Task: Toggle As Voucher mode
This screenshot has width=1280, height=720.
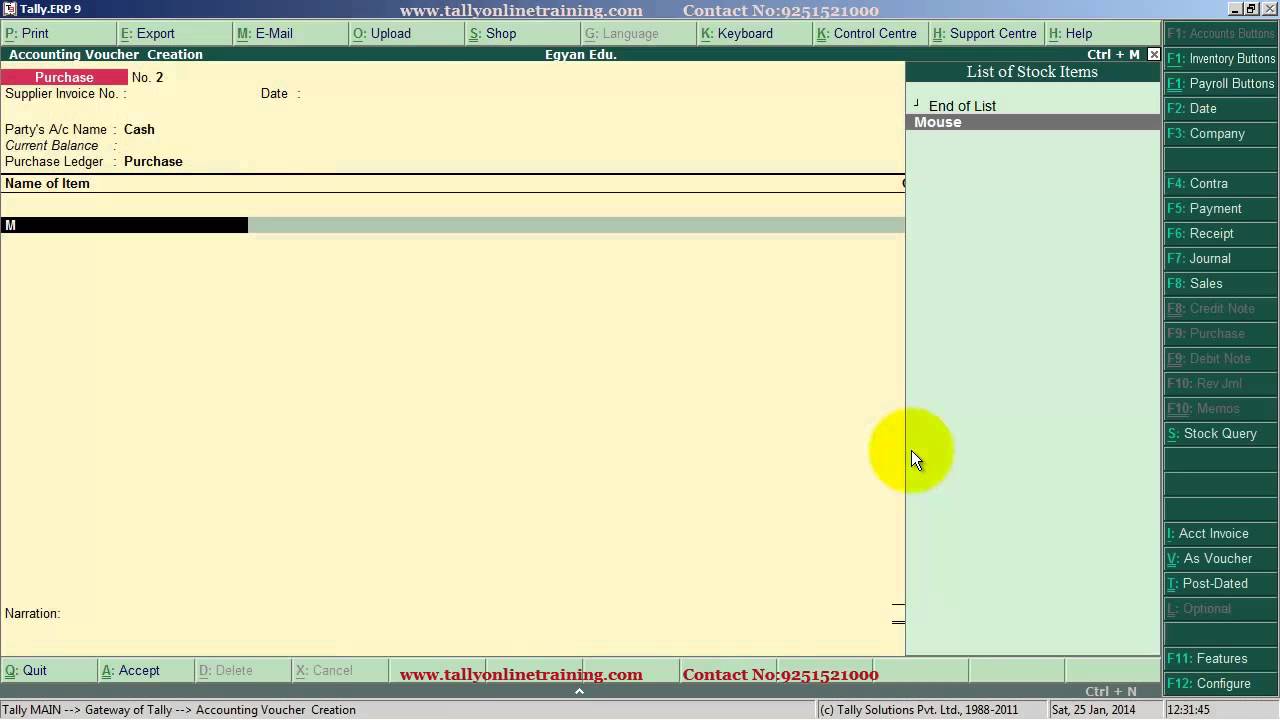Action: coord(1221,558)
